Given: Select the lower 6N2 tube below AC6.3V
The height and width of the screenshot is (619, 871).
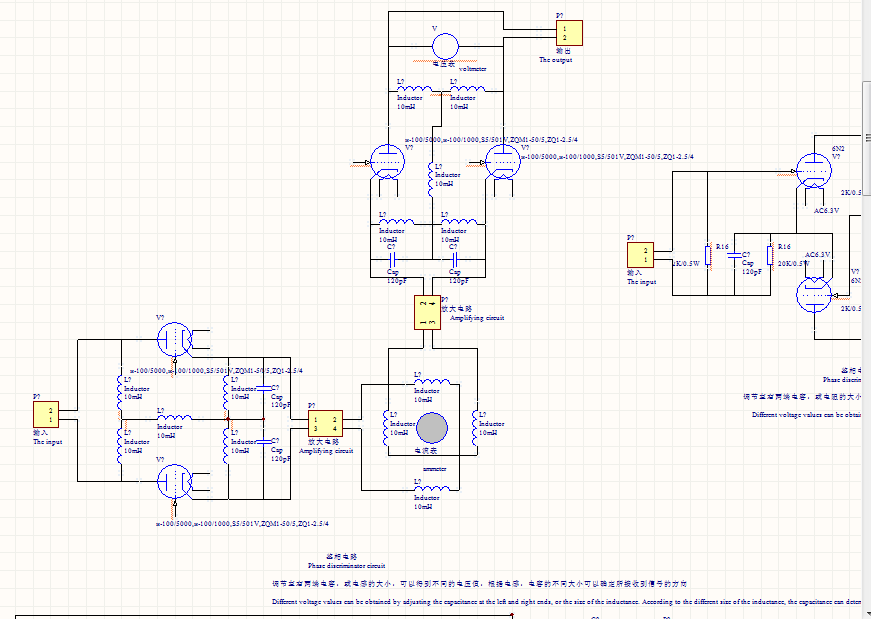Looking at the screenshot, I should pyautogui.click(x=814, y=296).
